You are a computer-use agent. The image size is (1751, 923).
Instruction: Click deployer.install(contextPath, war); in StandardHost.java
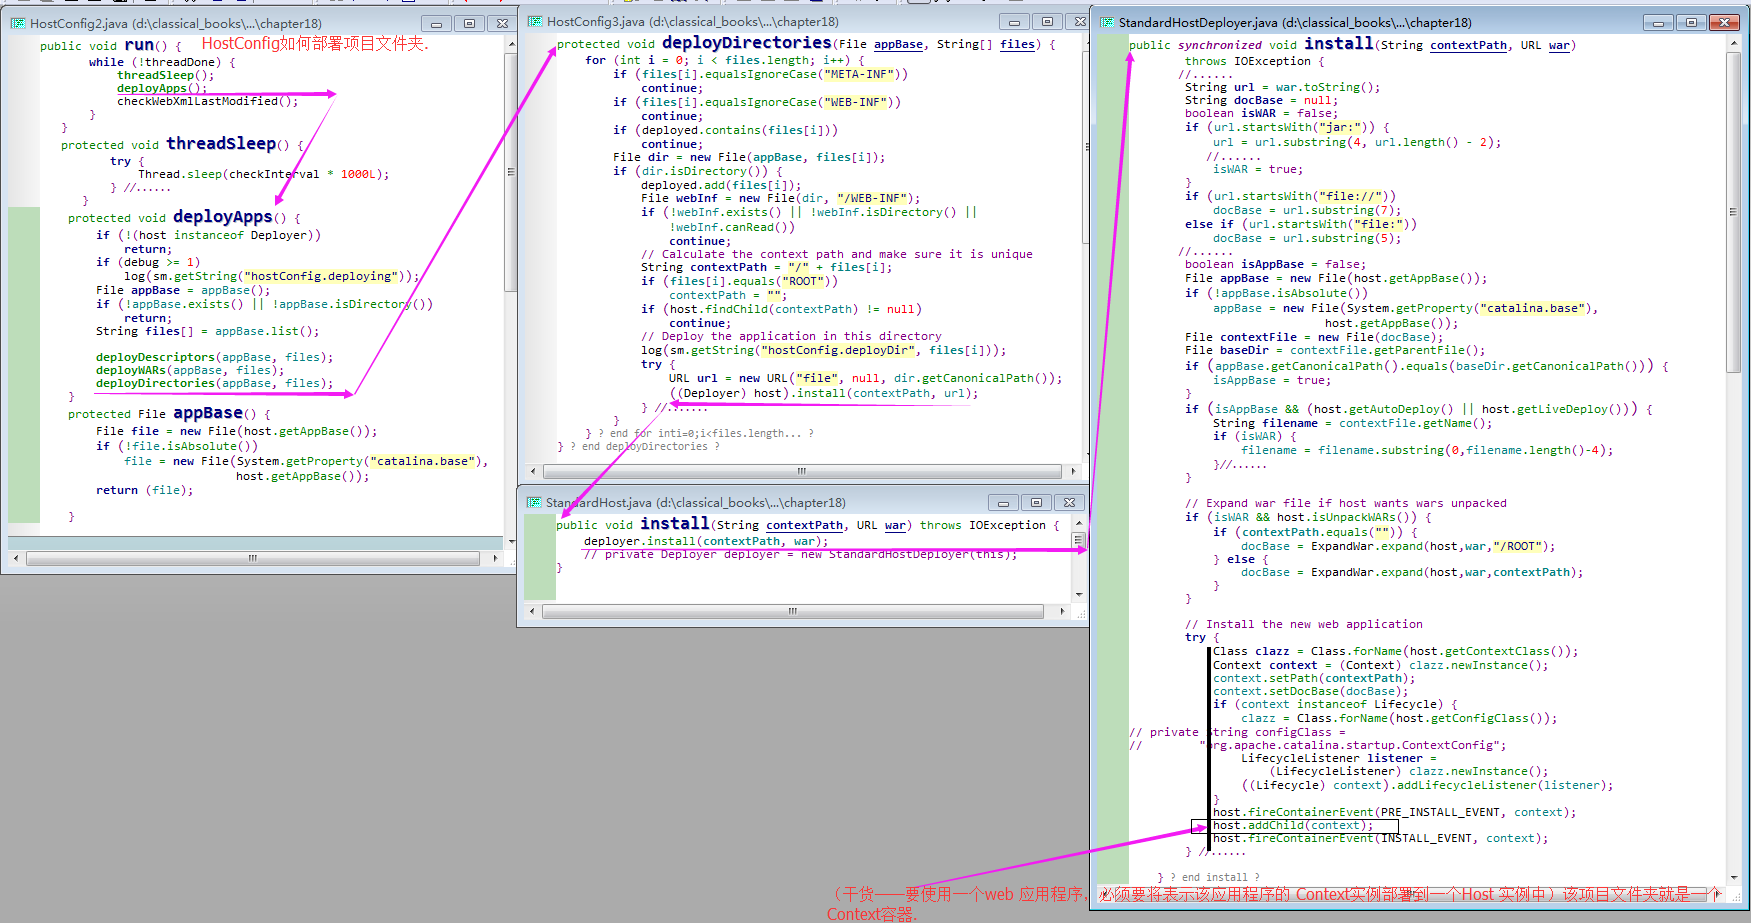(x=706, y=541)
